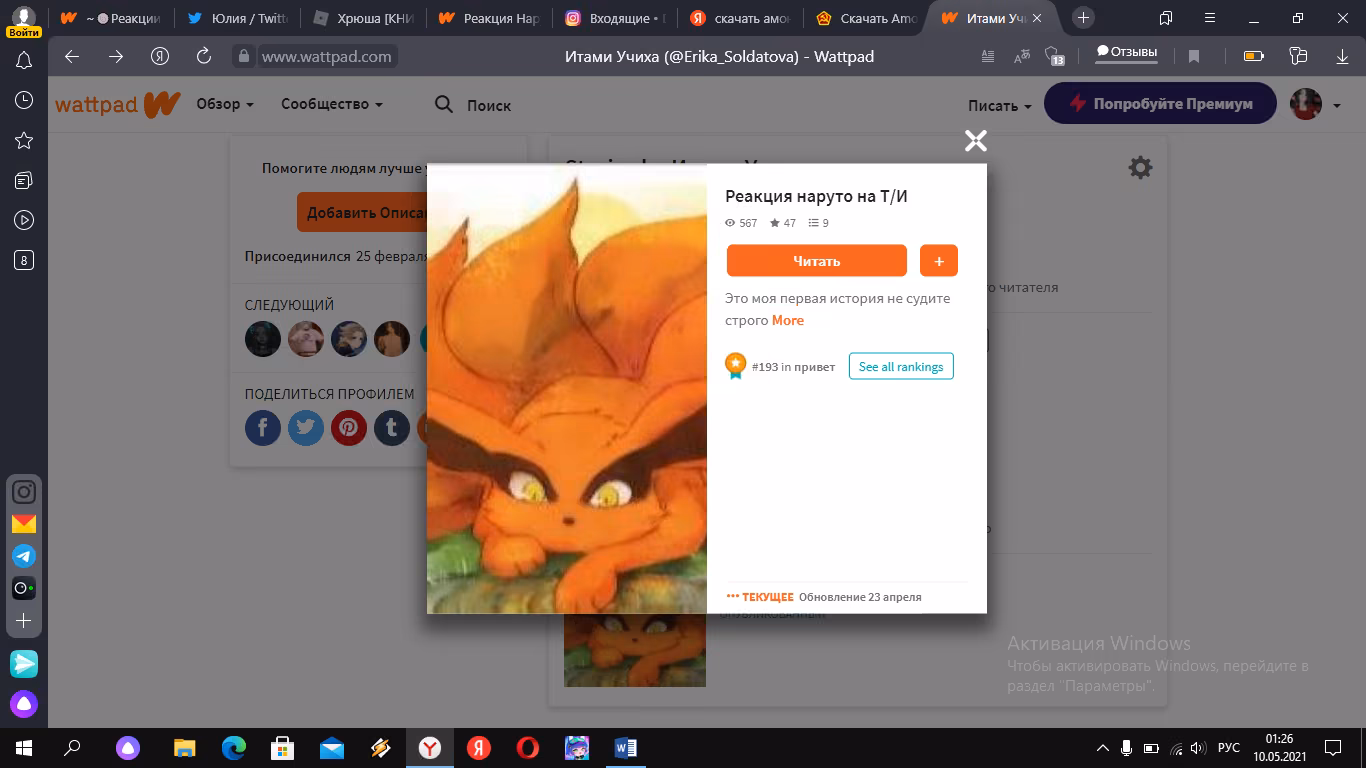Open Отзывы reviews button

pos(1126,52)
